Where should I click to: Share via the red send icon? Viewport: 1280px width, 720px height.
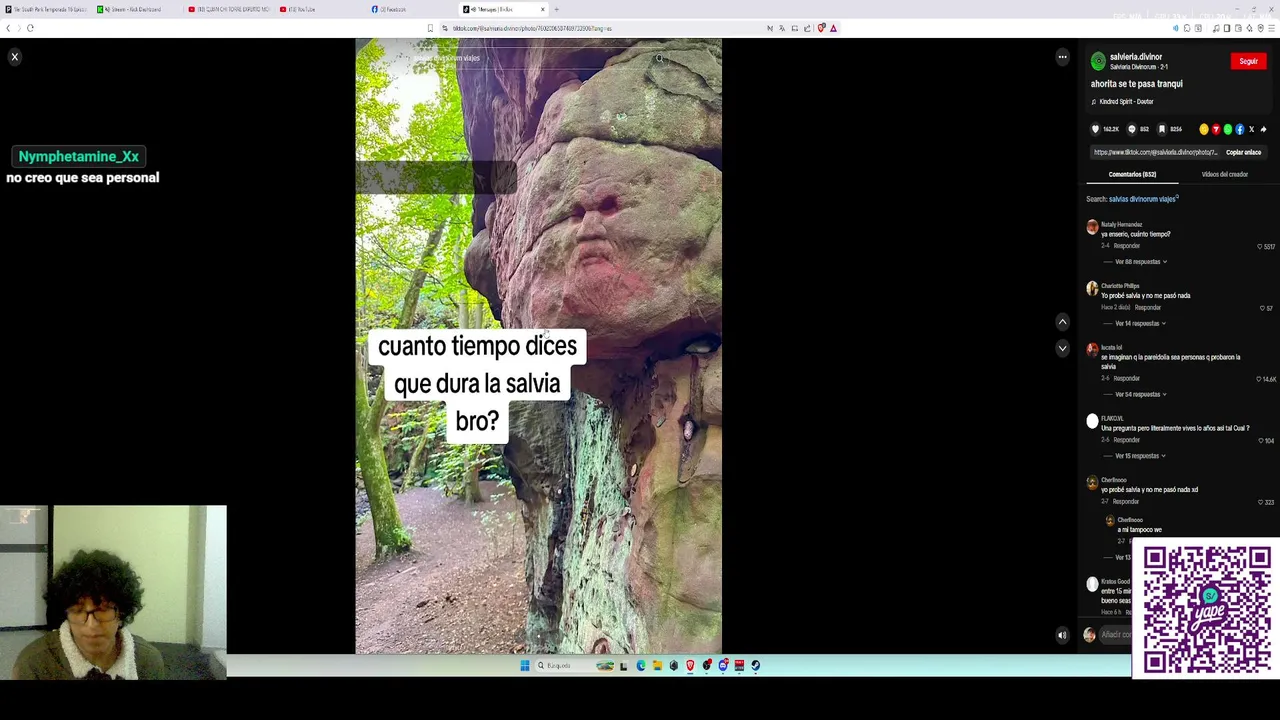[x=1216, y=129]
